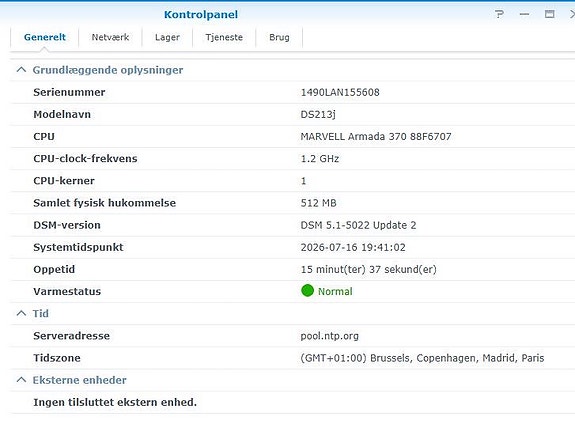This screenshot has height=443, width=575.
Task: Switch to the Tjeneste tab
Action: (224, 37)
